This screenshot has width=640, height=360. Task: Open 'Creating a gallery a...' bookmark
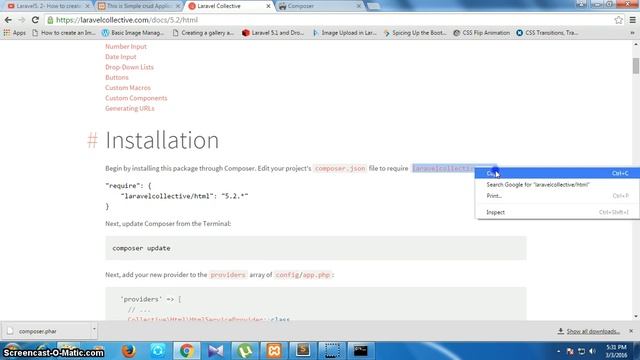pyautogui.click(x=203, y=33)
